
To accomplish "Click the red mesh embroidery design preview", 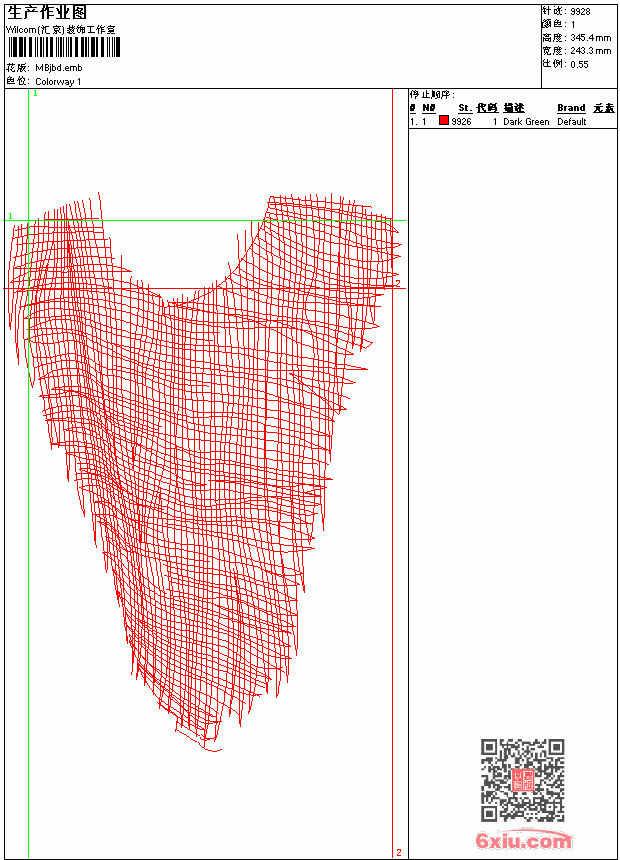I will click(x=204, y=472).
